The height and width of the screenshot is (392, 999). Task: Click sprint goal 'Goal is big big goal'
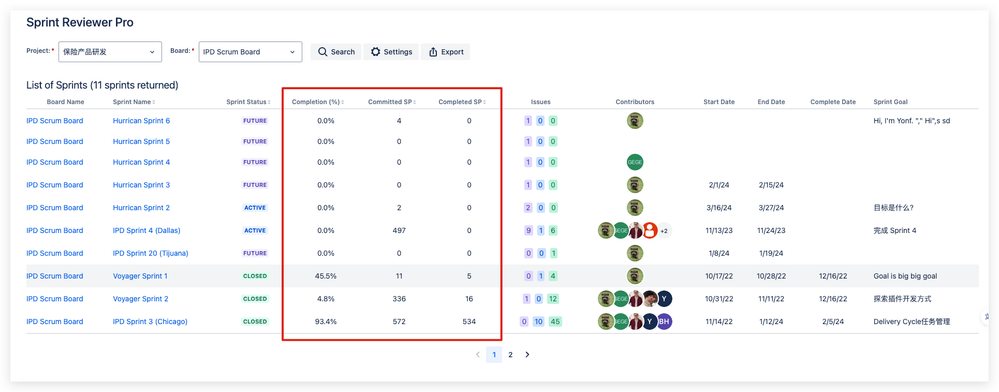click(x=905, y=276)
